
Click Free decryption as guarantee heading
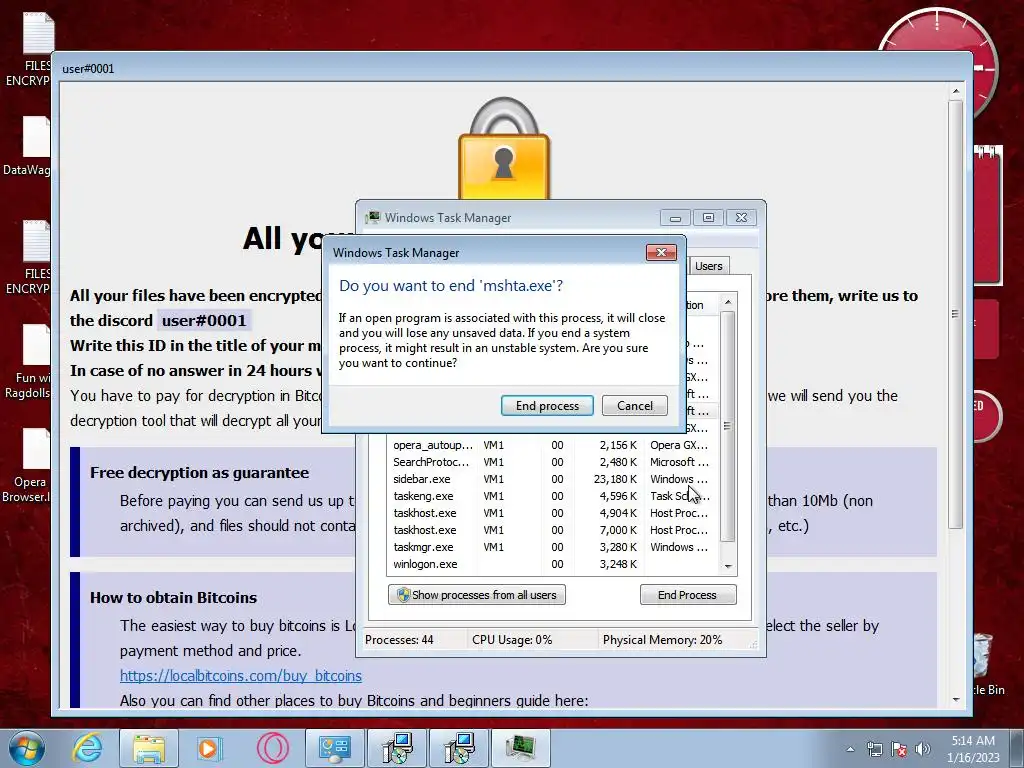pos(200,472)
